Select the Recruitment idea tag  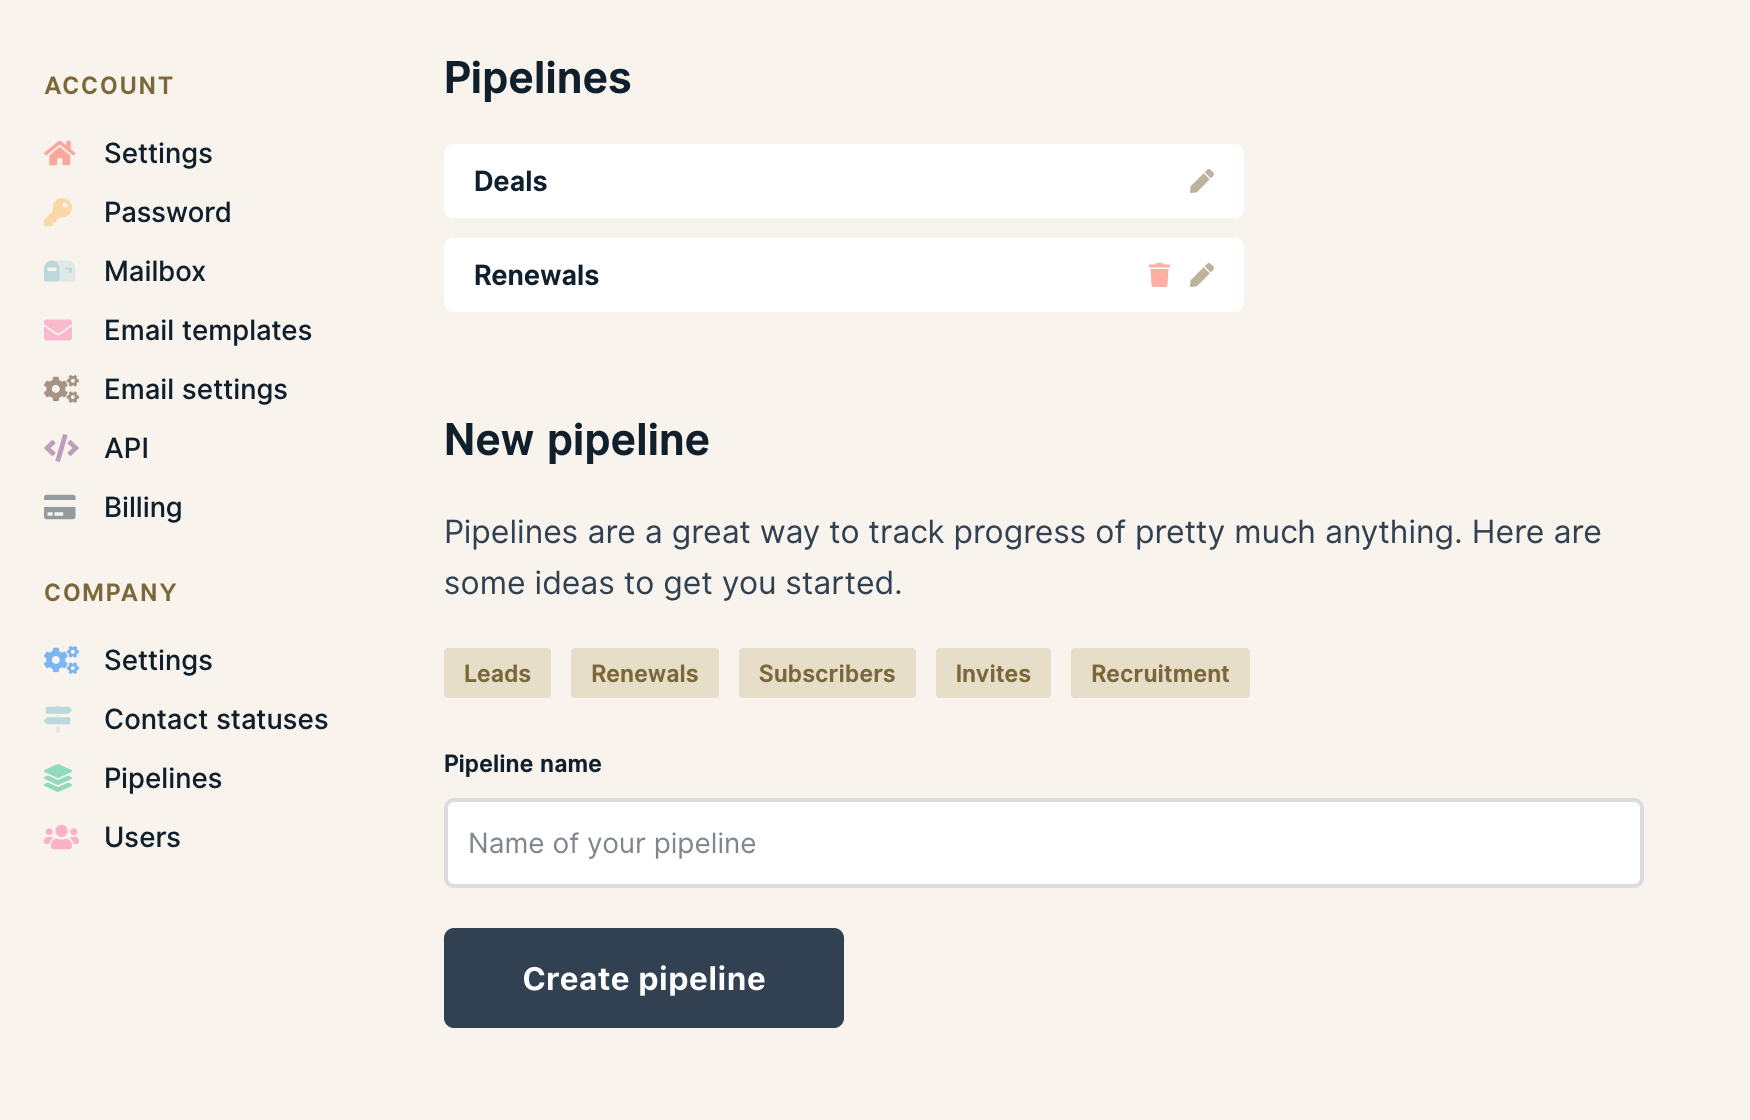(x=1160, y=673)
